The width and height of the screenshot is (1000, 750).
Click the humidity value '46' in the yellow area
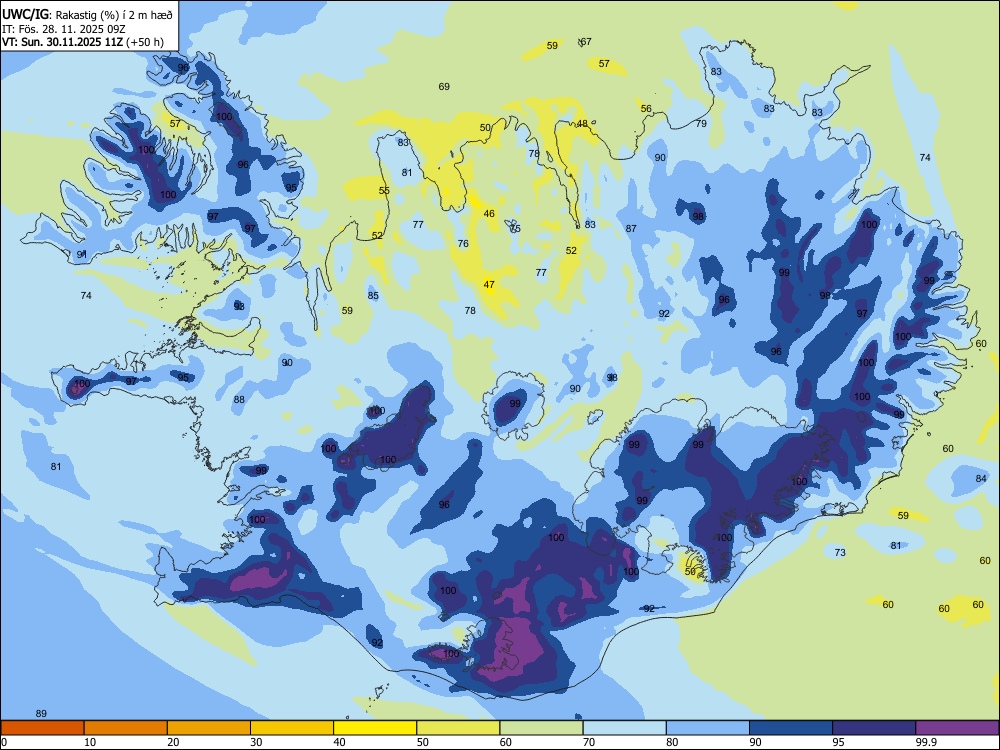489,214
